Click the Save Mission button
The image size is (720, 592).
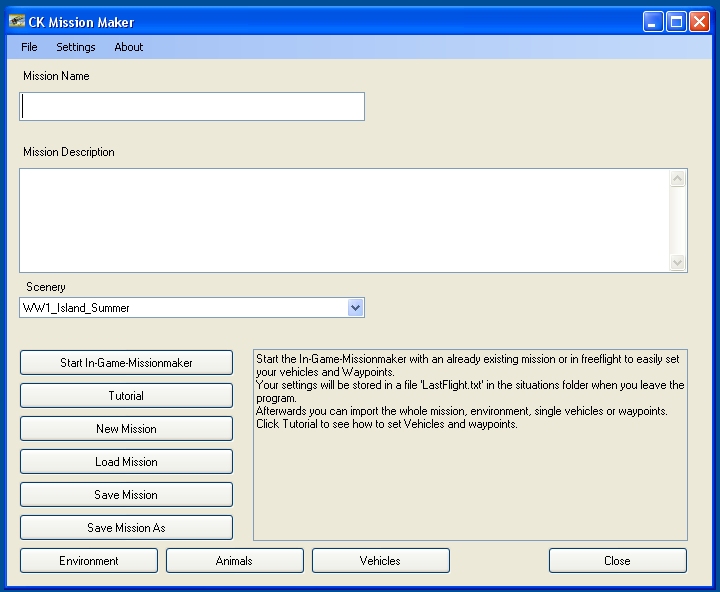point(126,495)
